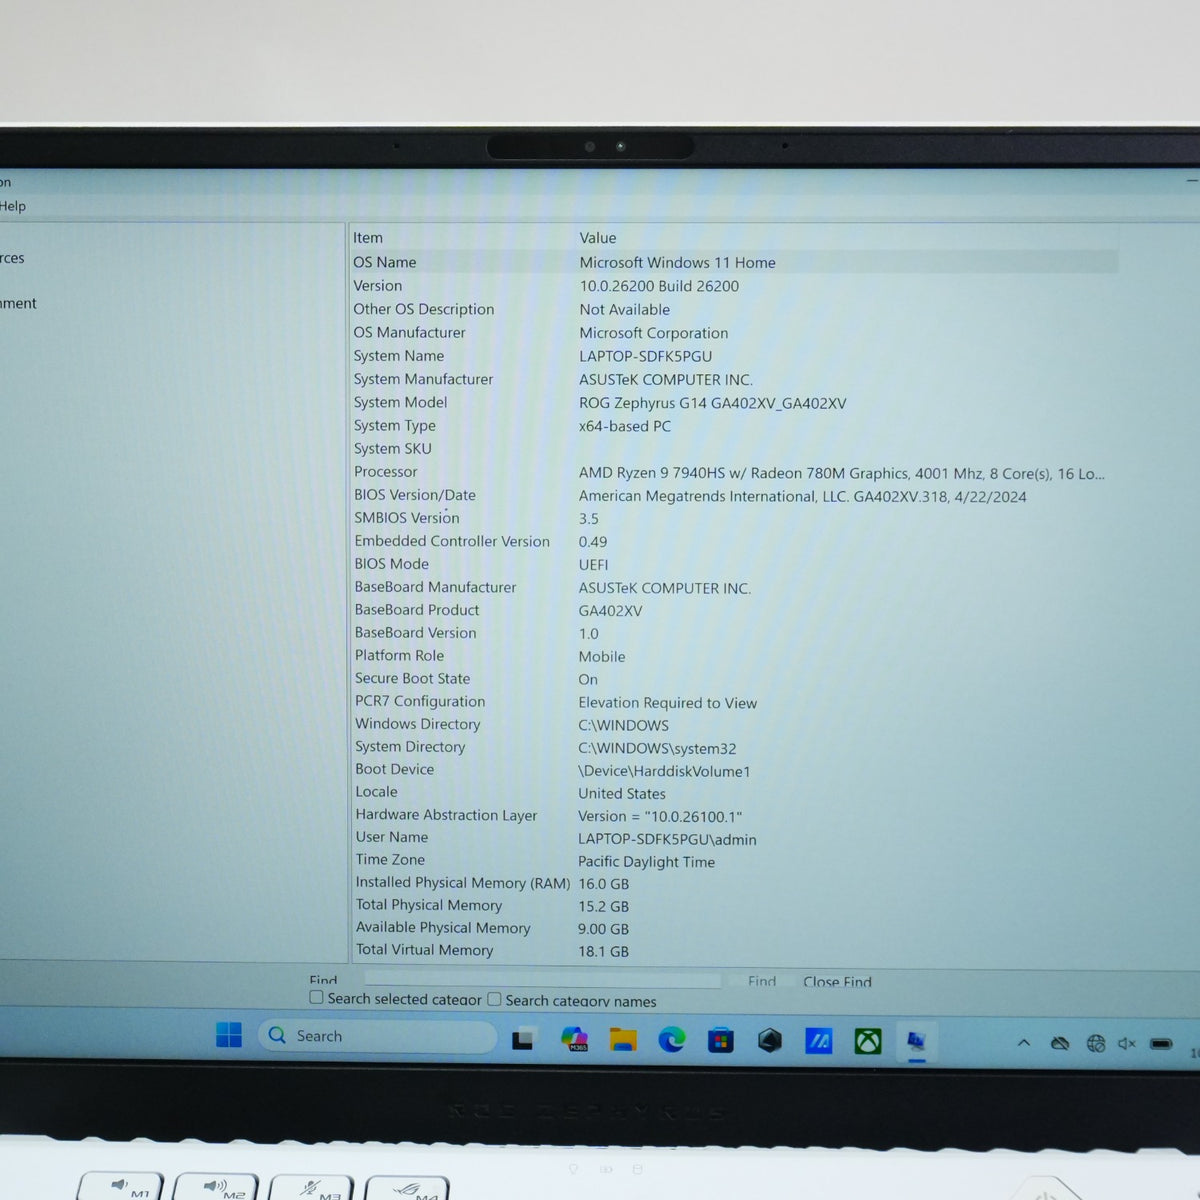Click the muted speaker tray icon
Image resolution: width=1200 pixels, height=1200 pixels.
(1127, 1044)
